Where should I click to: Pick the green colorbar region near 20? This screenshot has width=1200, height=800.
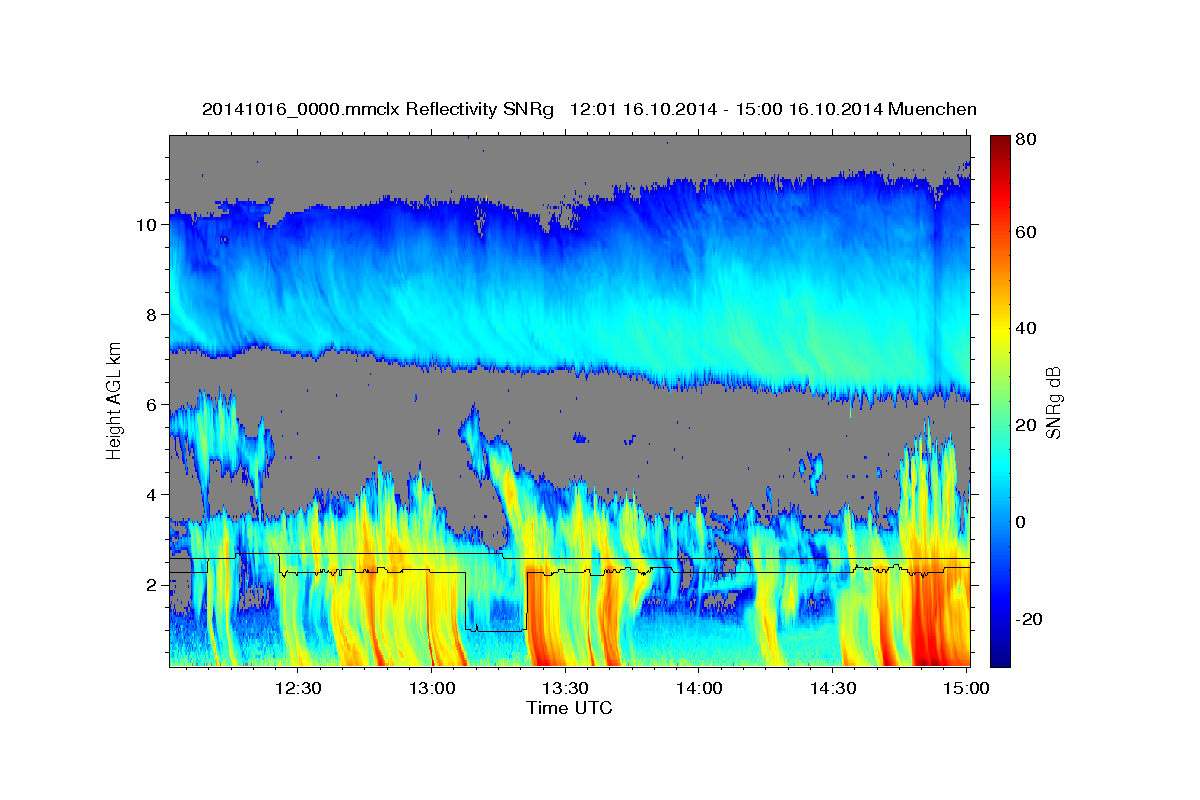tap(1000, 425)
